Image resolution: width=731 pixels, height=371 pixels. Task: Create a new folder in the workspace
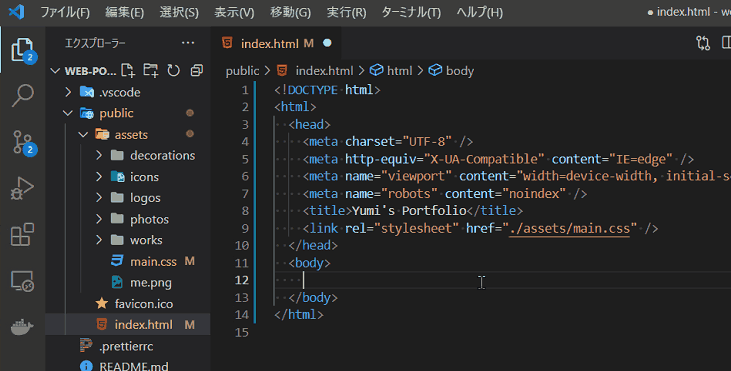tap(151, 70)
